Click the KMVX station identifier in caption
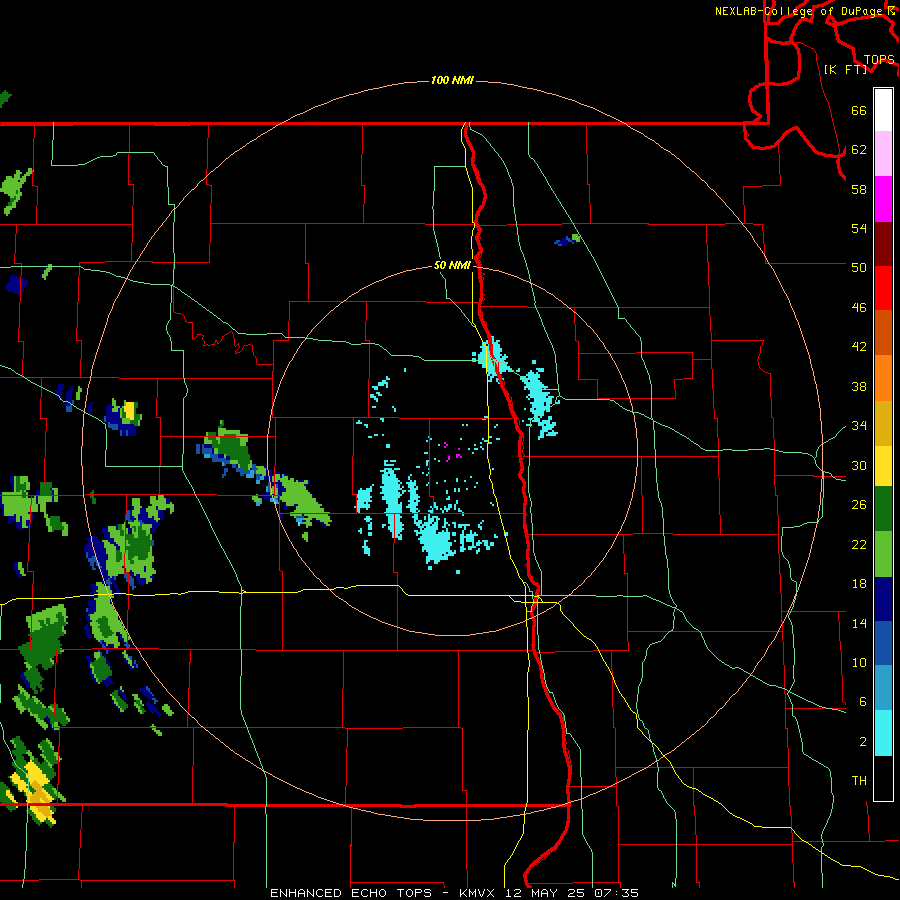Viewport: 900px width, 900px height. click(479, 893)
